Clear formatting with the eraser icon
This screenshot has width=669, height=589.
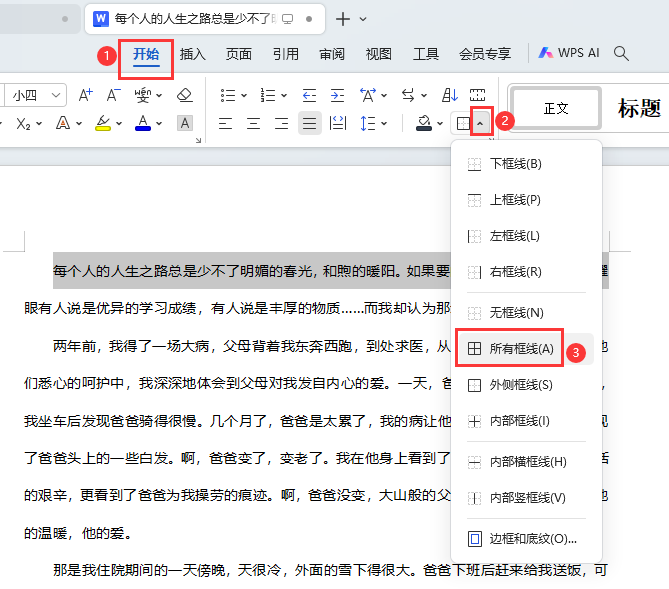point(185,95)
